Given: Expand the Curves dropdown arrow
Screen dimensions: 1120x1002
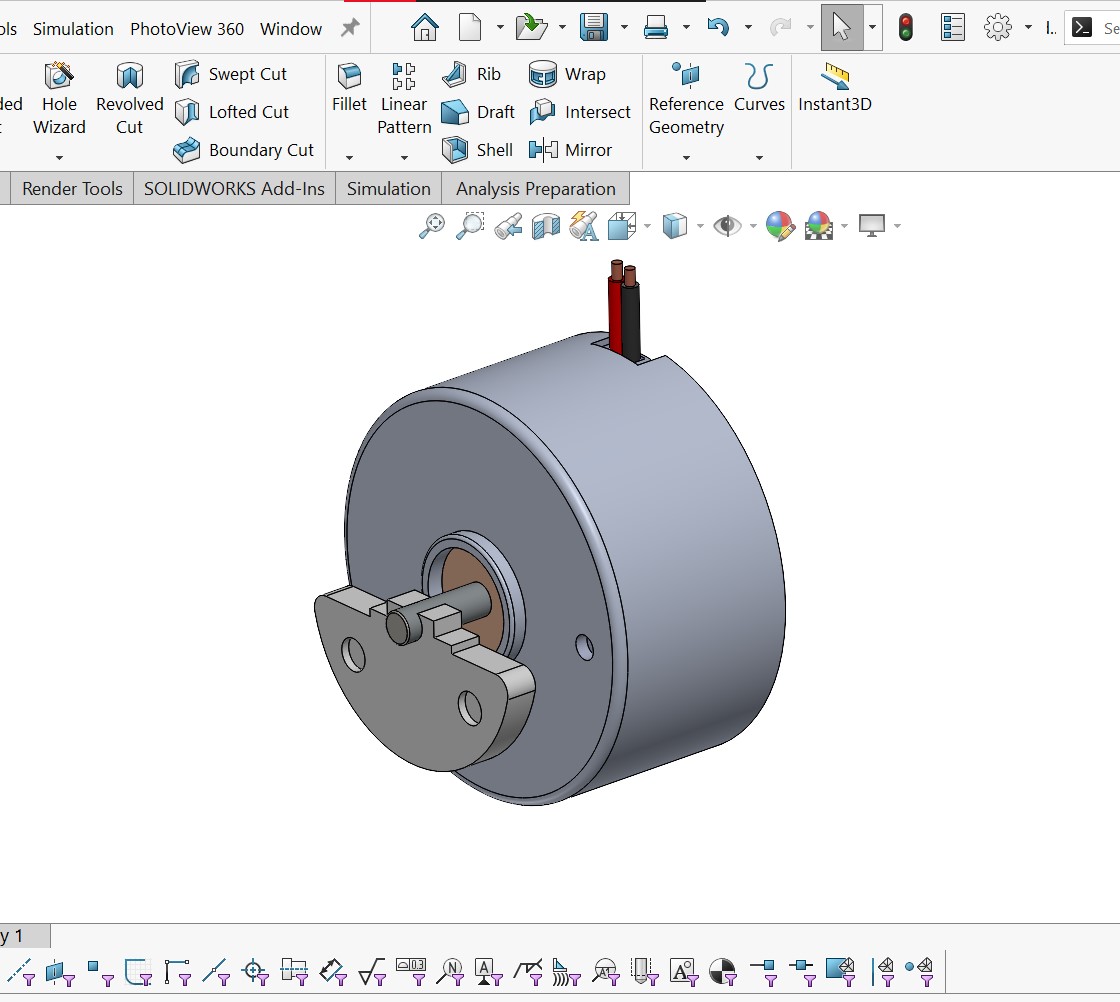Looking at the screenshot, I should tap(759, 158).
